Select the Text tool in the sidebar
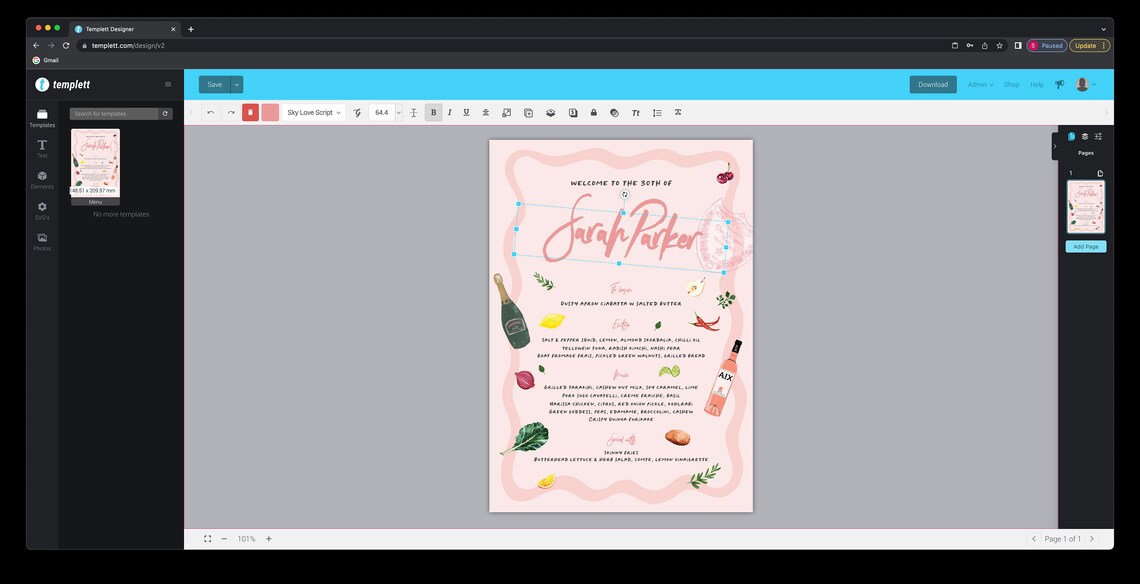The width and height of the screenshot is (1140, 584). point(42,148)
